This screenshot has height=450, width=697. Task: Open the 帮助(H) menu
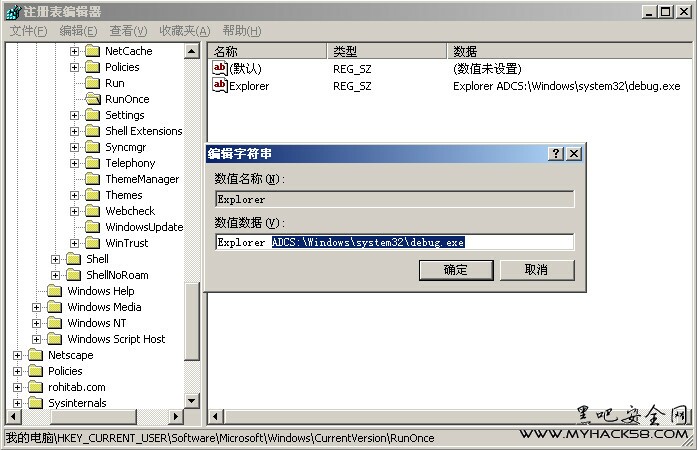tap(242, 31)
